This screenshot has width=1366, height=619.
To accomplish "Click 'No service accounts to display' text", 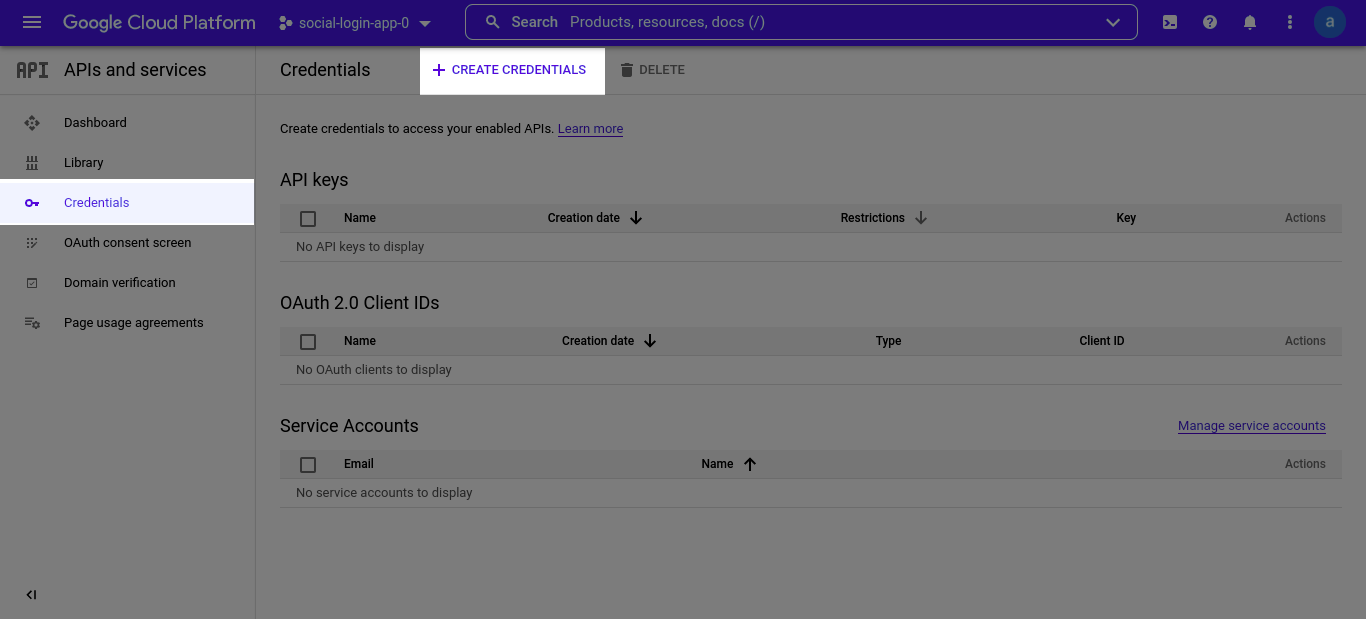I will coord(384,493).
